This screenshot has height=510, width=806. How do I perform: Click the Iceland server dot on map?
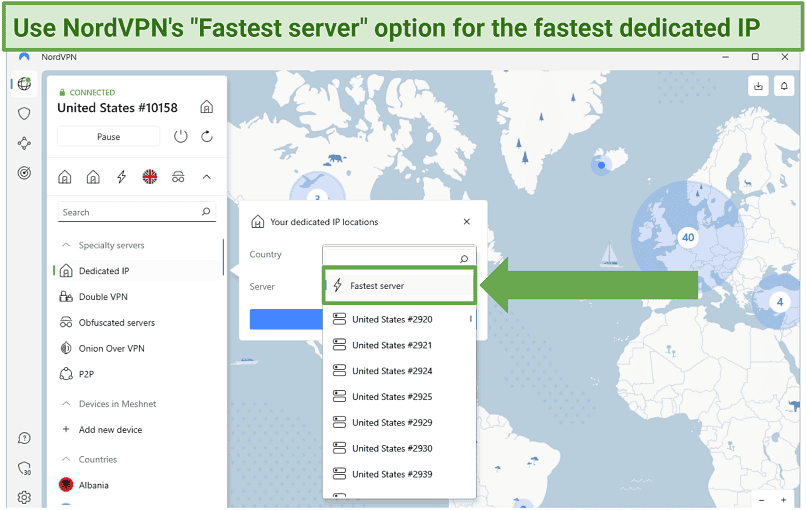click(601, 165)
